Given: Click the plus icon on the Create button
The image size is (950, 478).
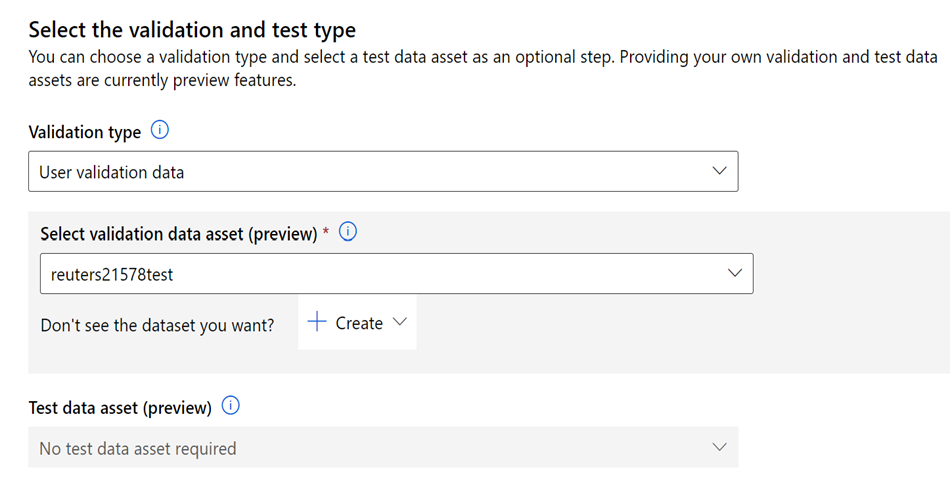Looking at the screenshot, I should click(317, 322).
